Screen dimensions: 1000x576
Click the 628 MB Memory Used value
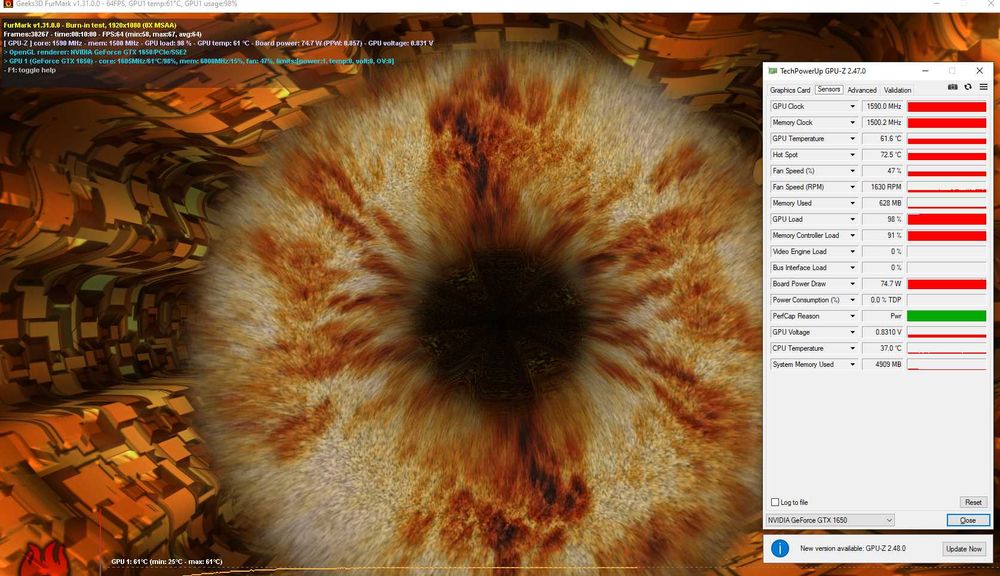(883, 203)
